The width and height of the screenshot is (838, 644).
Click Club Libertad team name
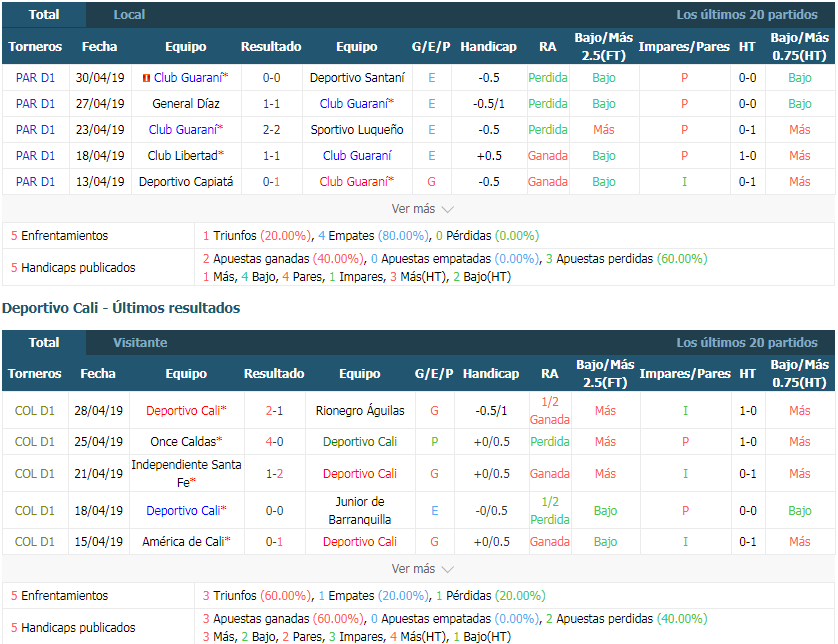coord(185,156)
